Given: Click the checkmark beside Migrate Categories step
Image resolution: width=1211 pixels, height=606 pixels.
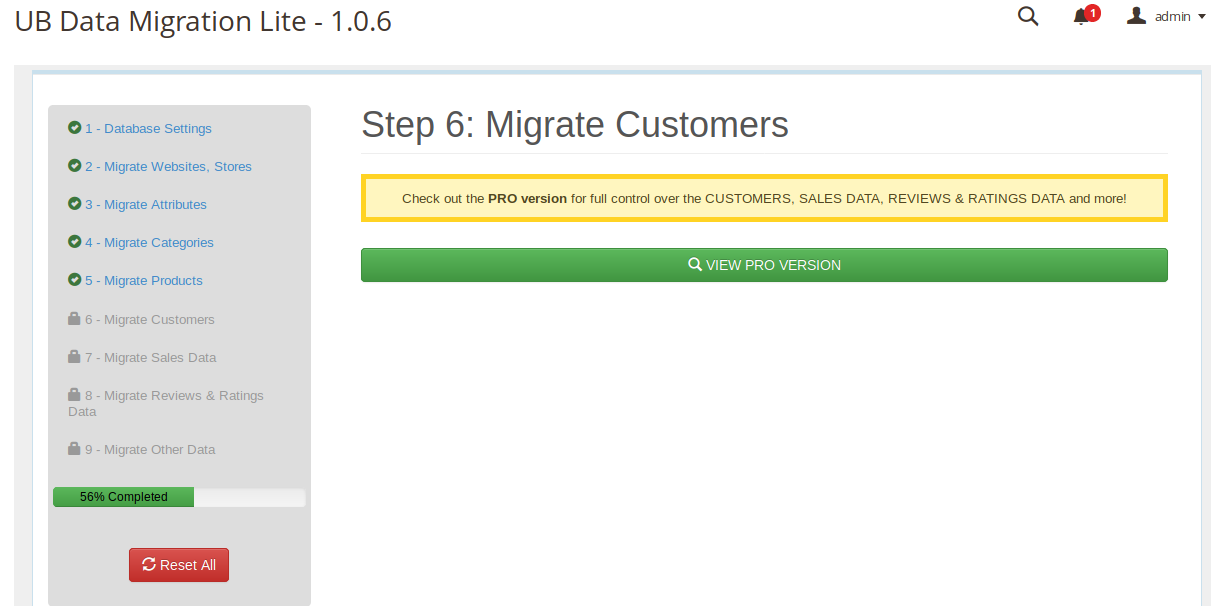Looking at the screenshot, I should (x=74, y=242).
